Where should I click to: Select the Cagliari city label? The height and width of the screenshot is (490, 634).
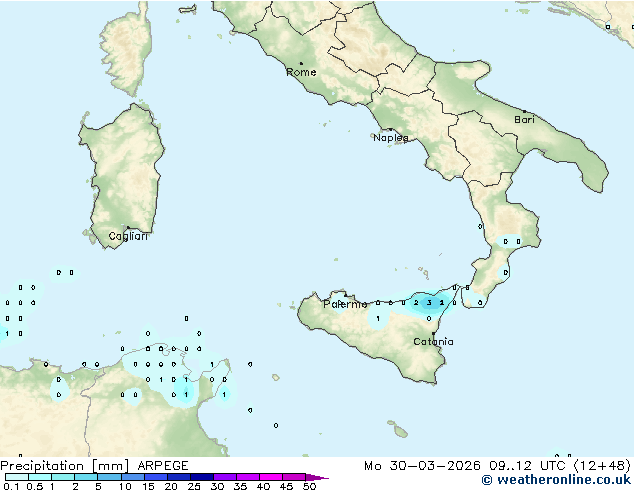coord(128,236)
